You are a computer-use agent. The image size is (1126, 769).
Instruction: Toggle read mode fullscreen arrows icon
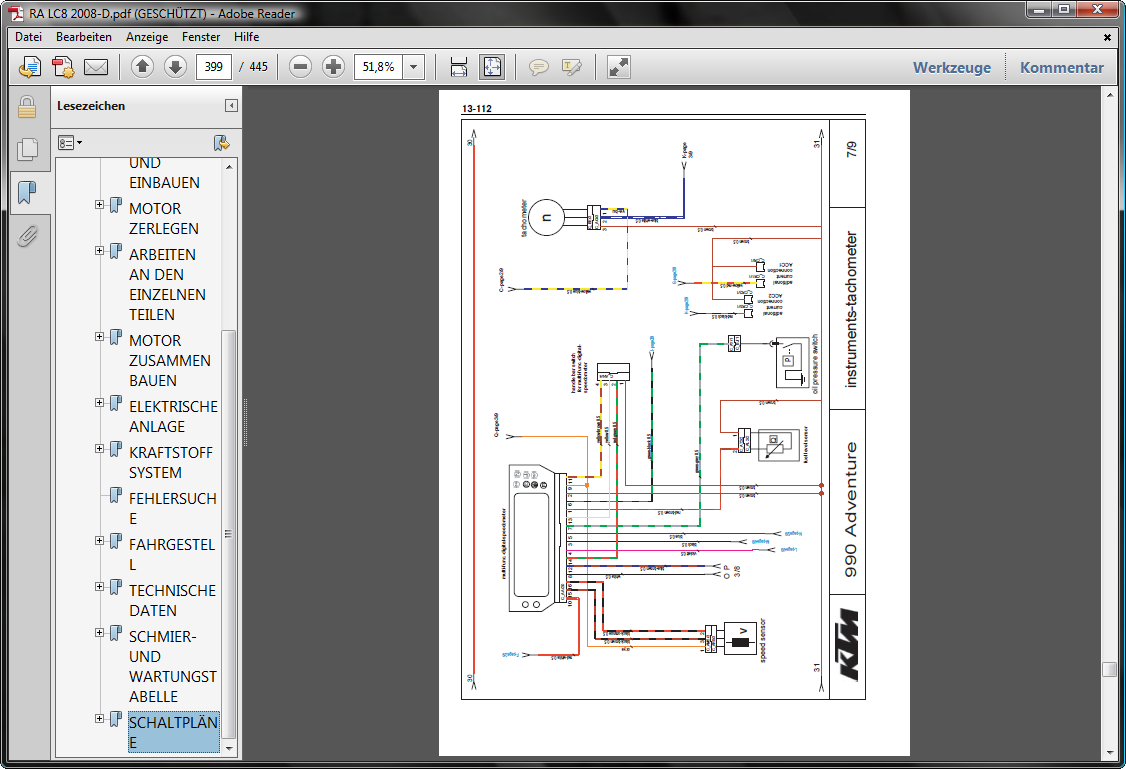pyautogui.click(x=619, y=67)
